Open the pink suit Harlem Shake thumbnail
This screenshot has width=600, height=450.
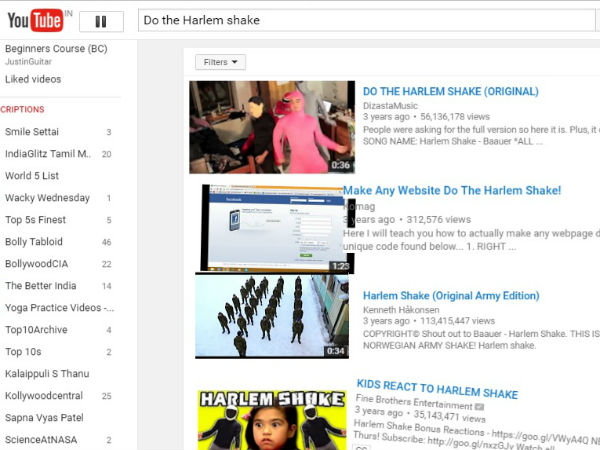click(272, 127)
